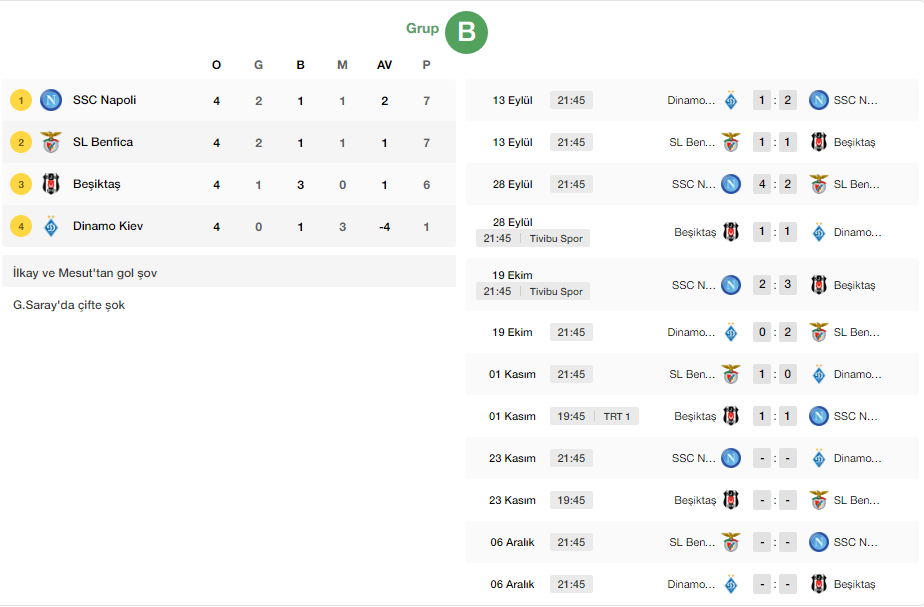Screen dimensions: 924x607
Task: Click the Dinamo Kiev crest in the standings
Action: click(51, 226)
